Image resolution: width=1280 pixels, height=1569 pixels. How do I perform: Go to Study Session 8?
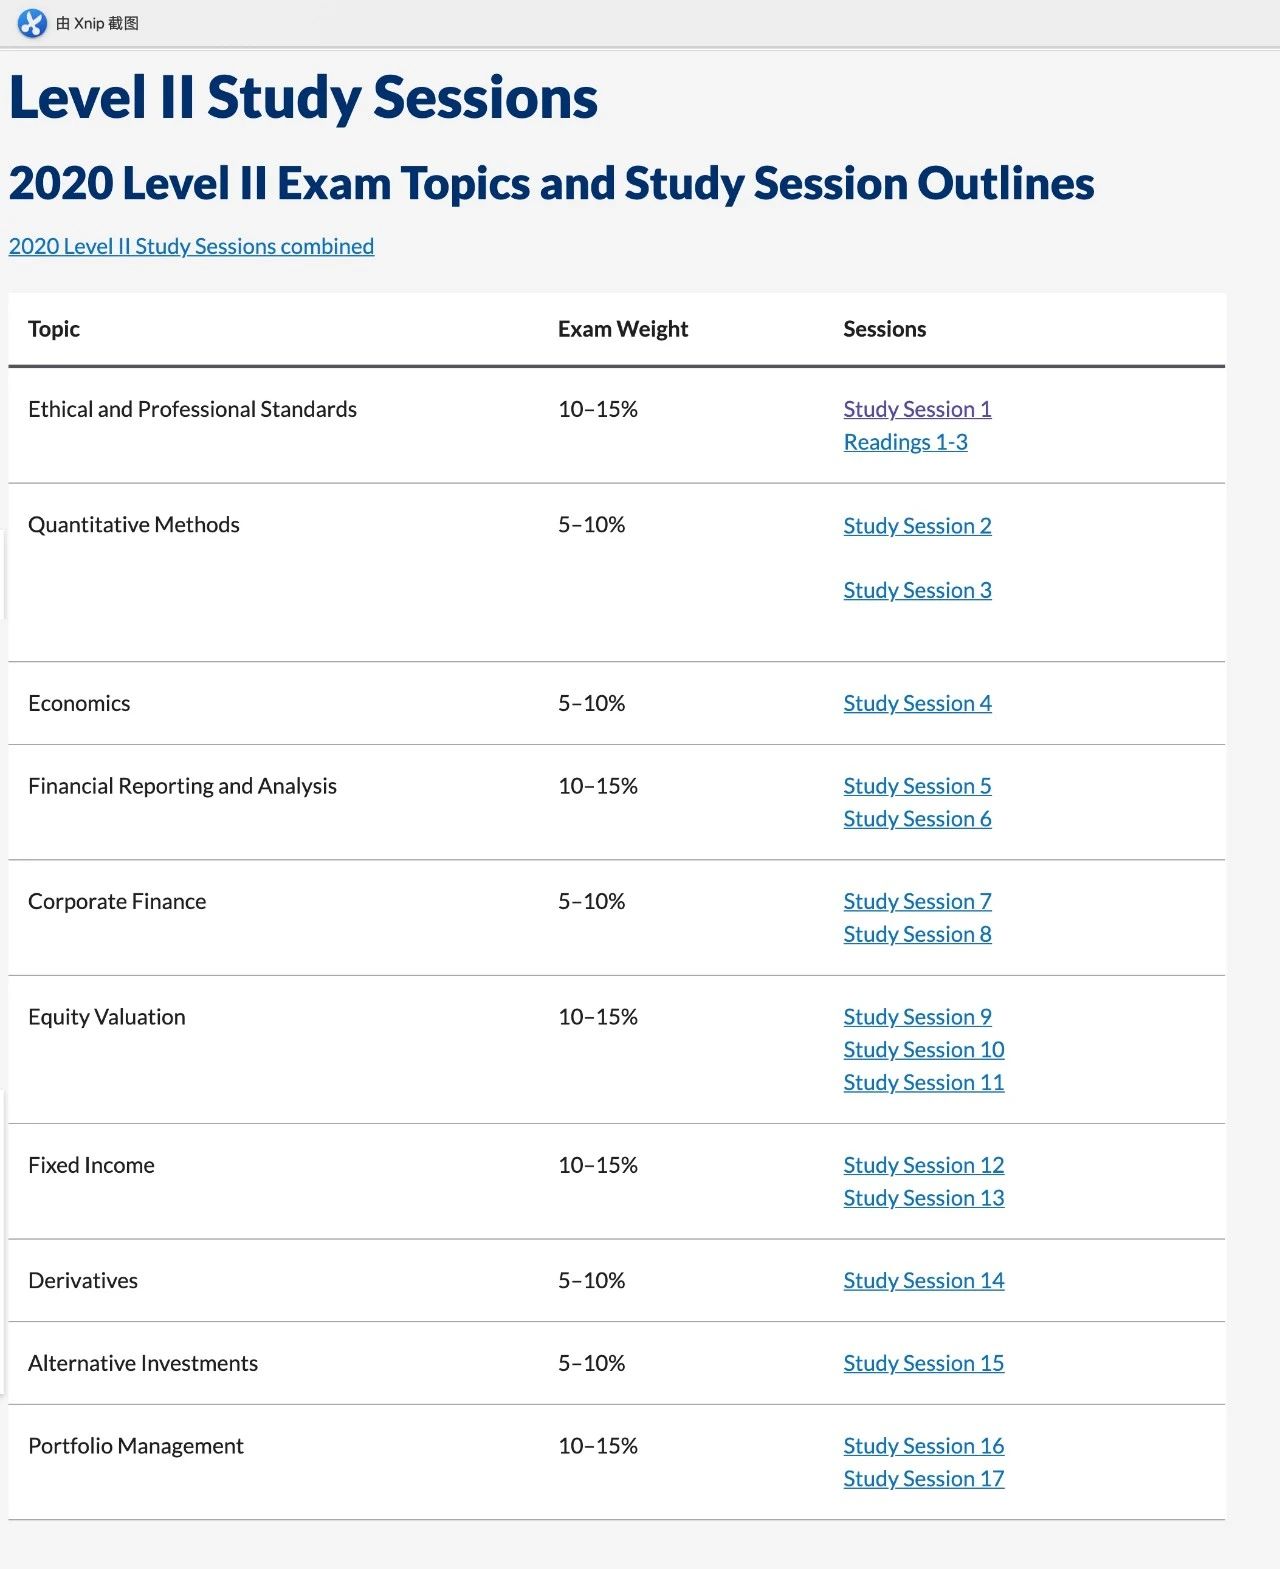pos(917,934)
